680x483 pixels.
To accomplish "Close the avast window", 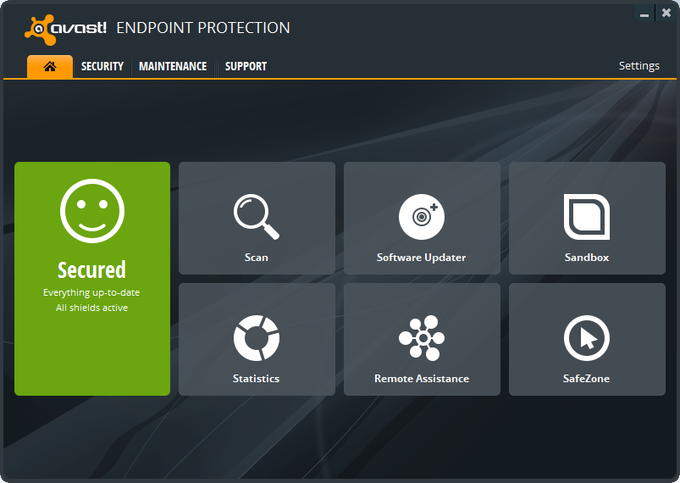I will [666, 13].
